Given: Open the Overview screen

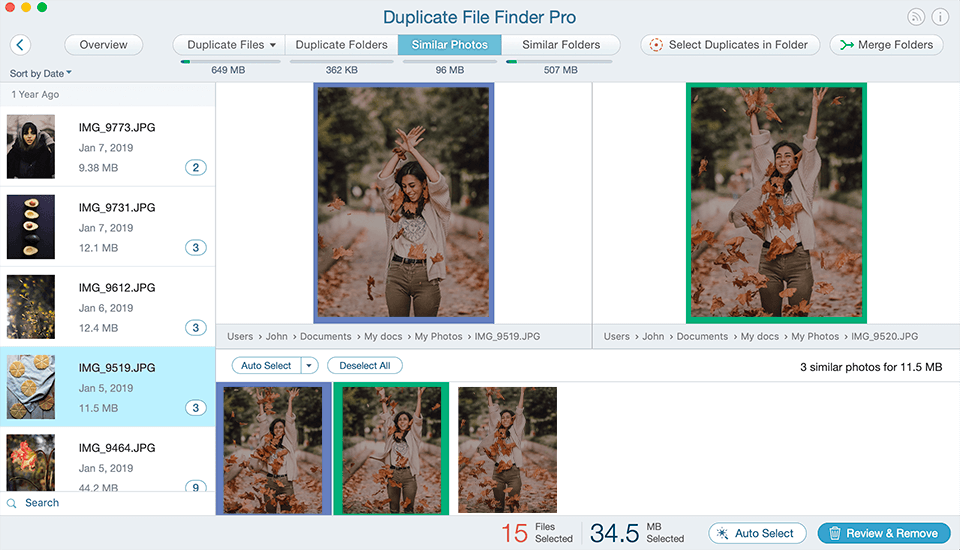Looking at the screenshot, I should tap(103, 45).
